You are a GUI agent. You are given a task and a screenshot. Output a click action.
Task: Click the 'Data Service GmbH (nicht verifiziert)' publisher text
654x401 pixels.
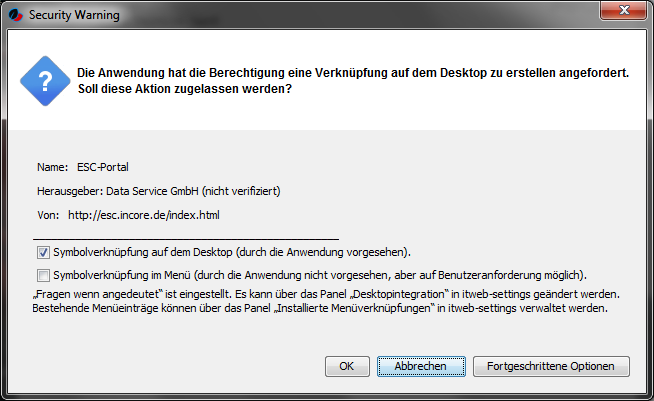193,191
